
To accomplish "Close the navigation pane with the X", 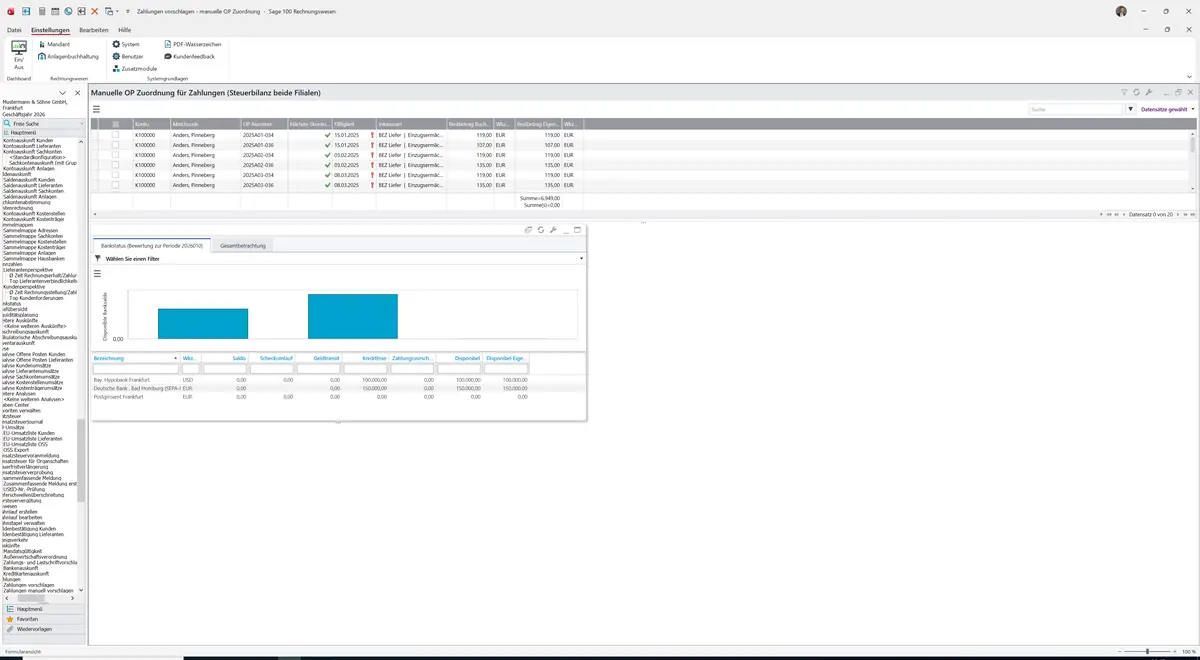I will click(x=78, y=93).
